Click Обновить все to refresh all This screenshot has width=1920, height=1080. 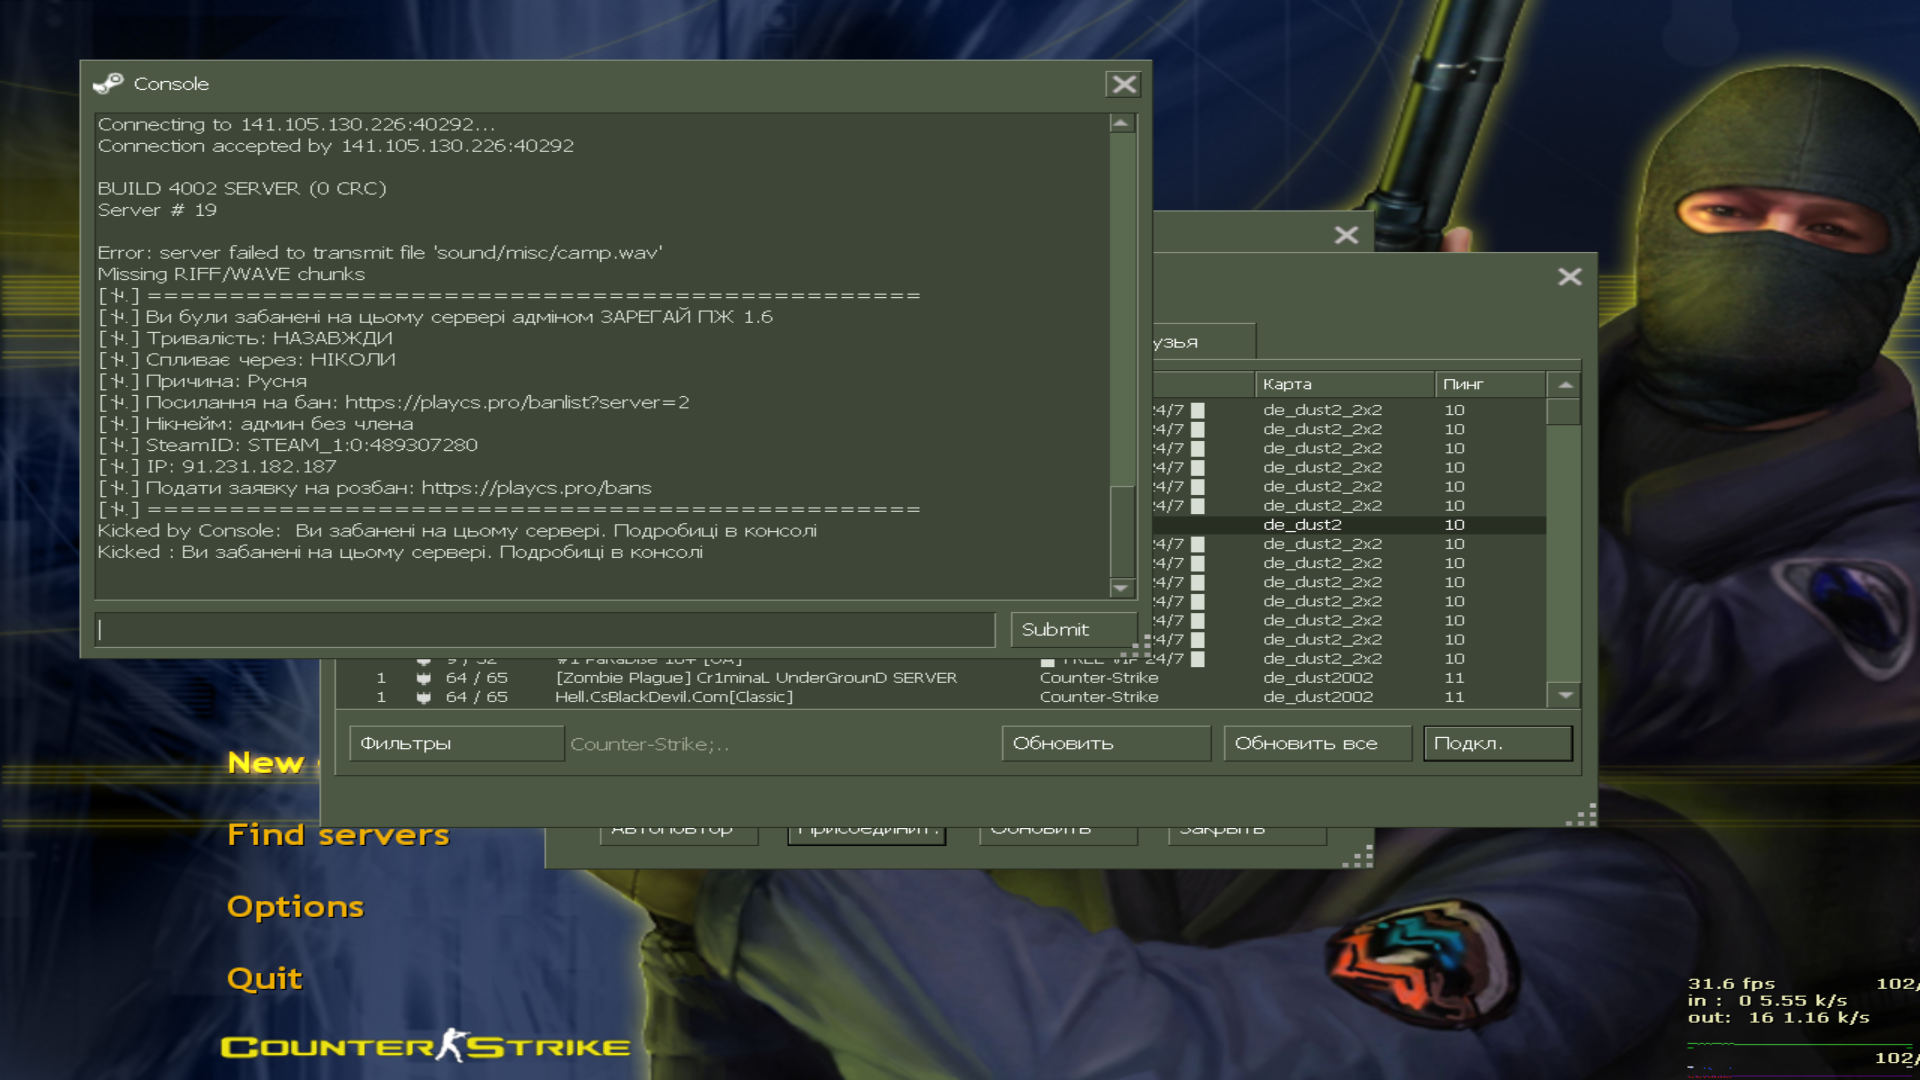[1317, 743]
